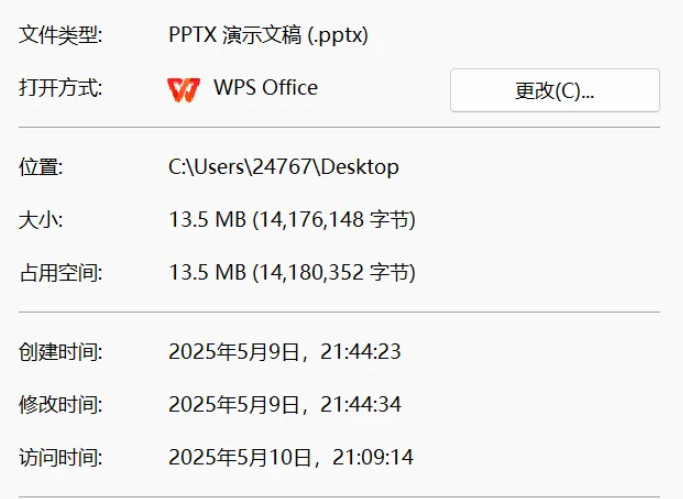
Task: Click the 打开方式 label
Action: (x=60, y=88)
